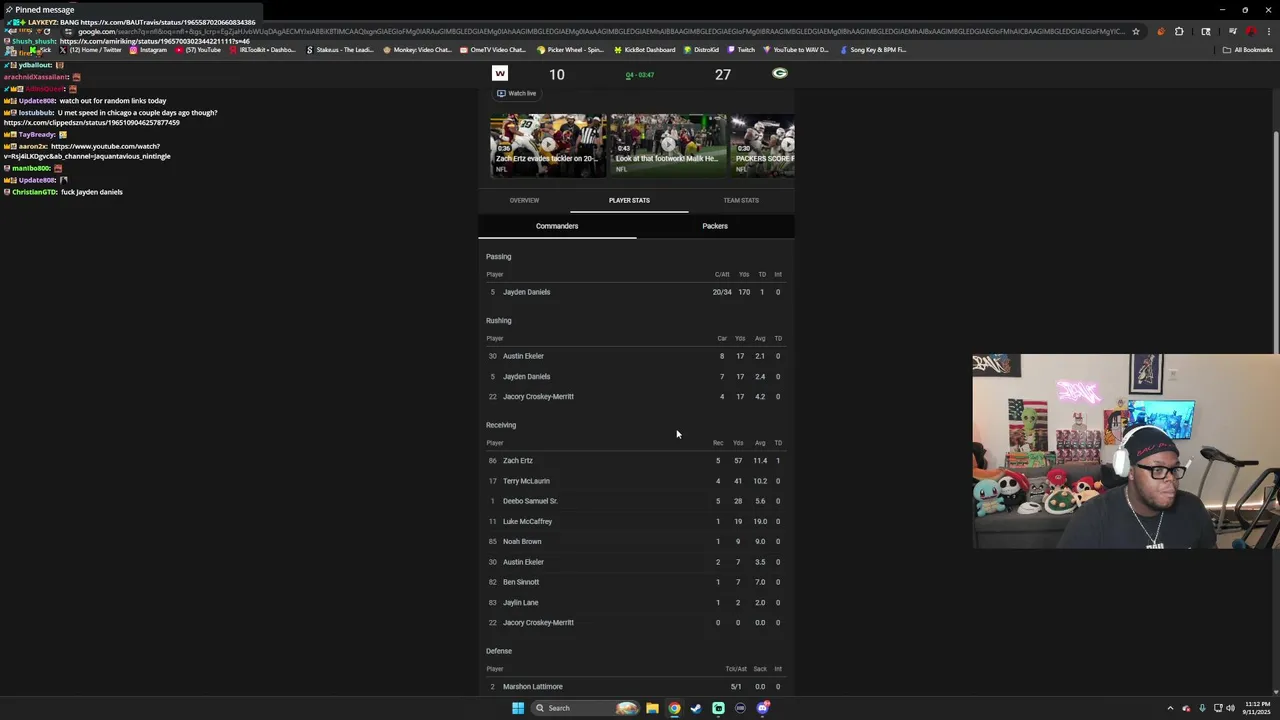
Task: Open the clippedszn link from lostubbub in chat
Action: tap(92, 123)
